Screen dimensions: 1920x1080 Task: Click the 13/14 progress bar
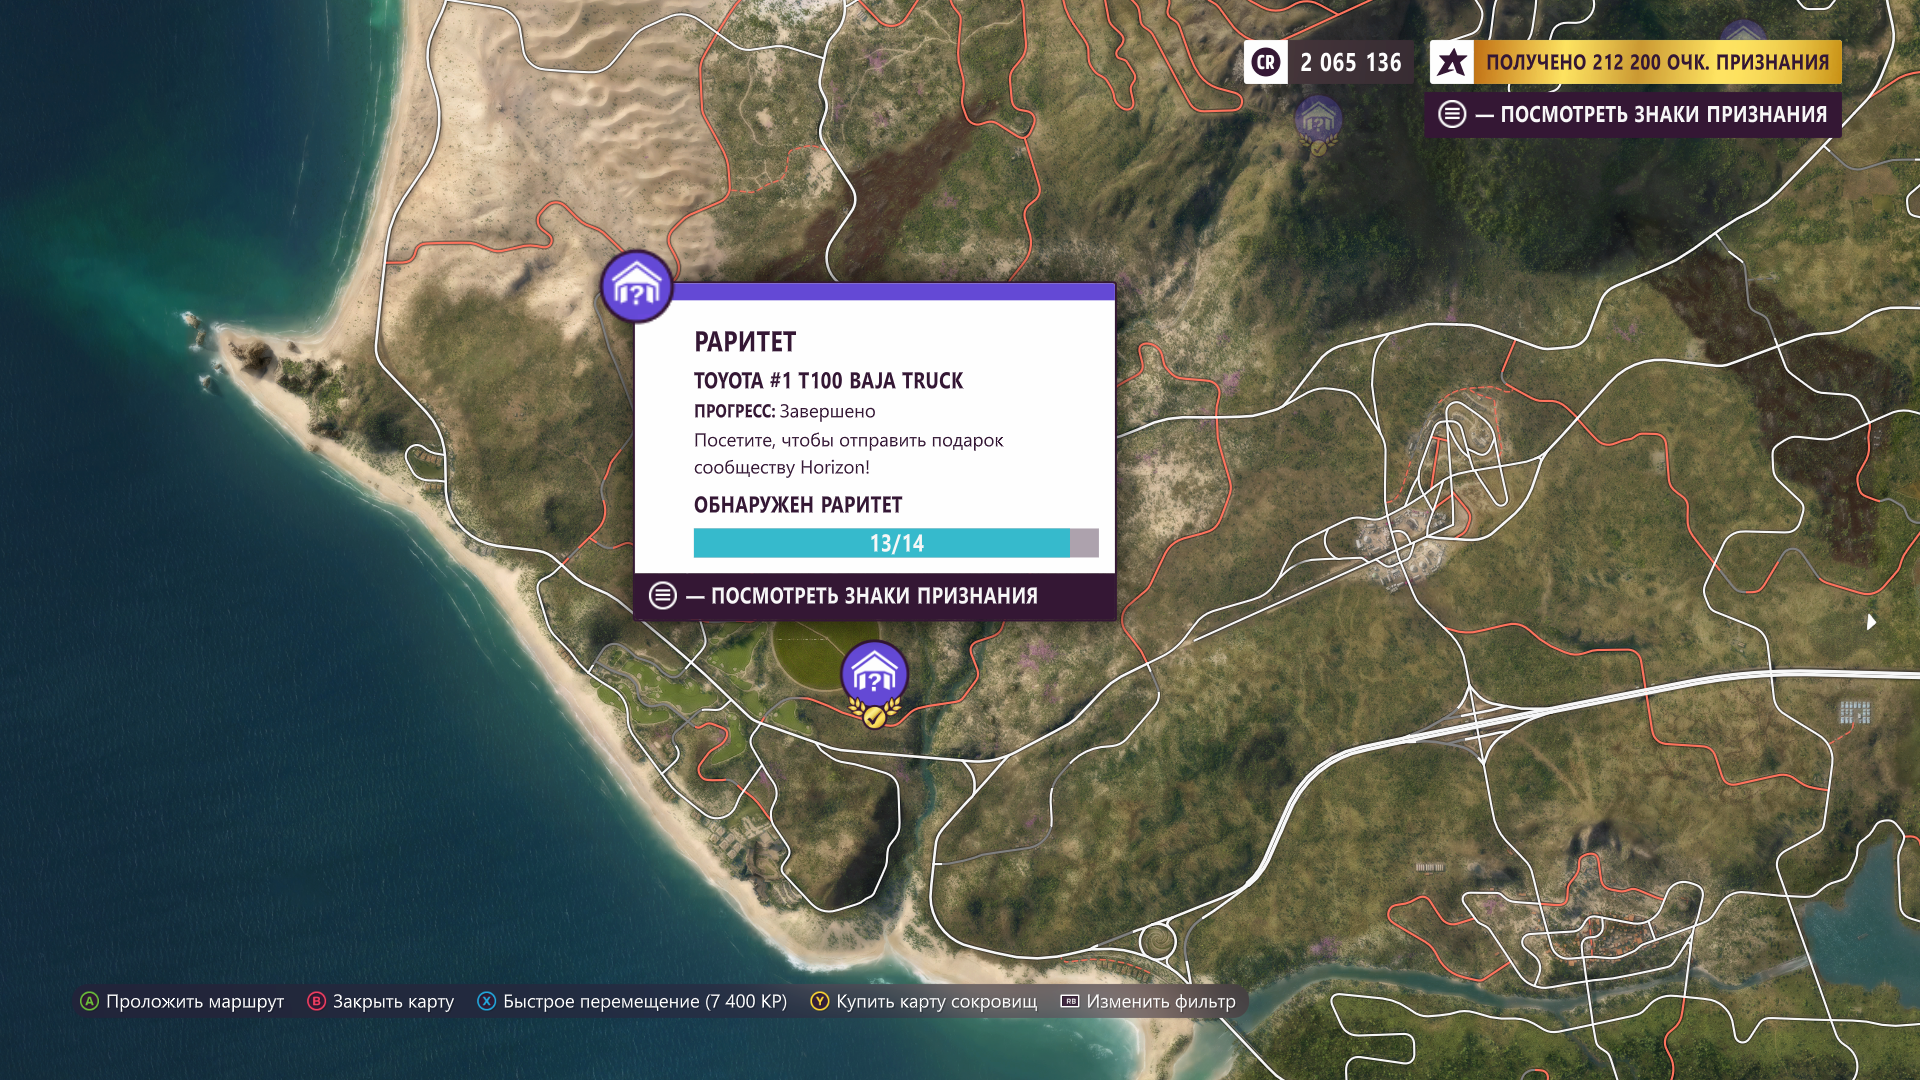pyautogui.click(x=896, y=543)
